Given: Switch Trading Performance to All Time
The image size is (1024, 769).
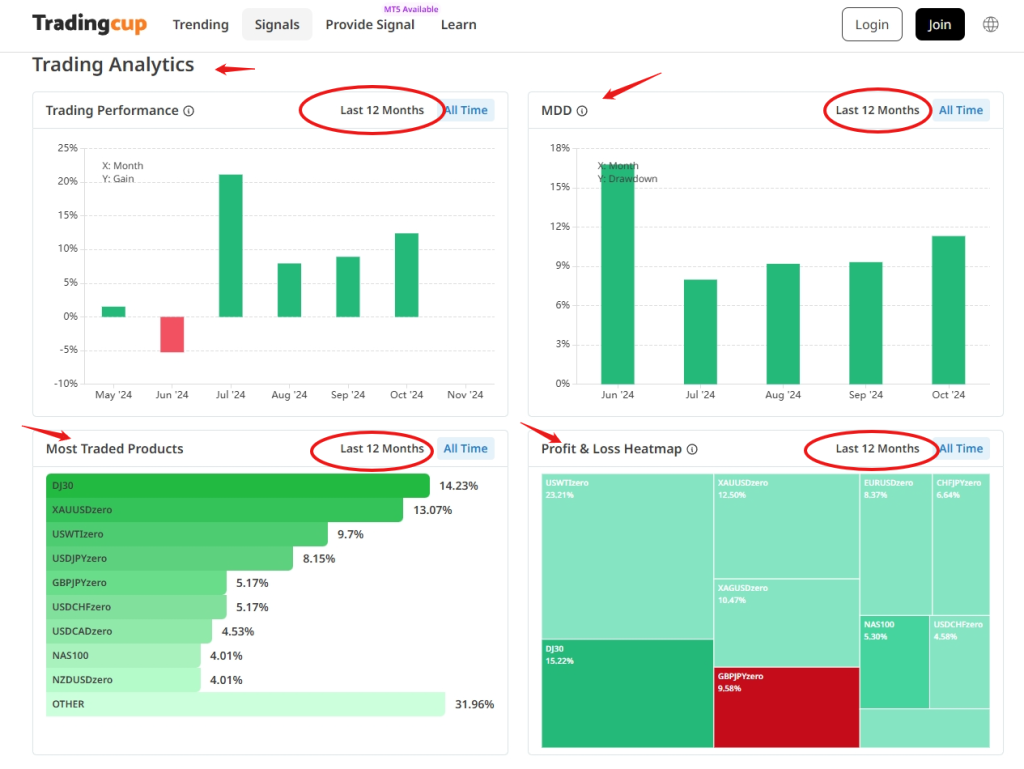Looking at the screenshot, I should point(466,110).
